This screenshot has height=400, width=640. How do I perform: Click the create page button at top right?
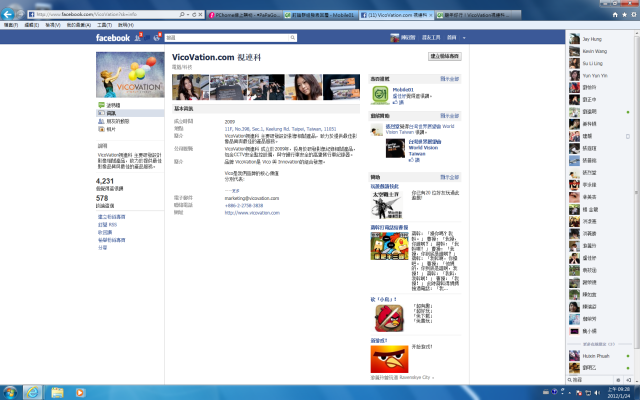(x=445, y=56)
